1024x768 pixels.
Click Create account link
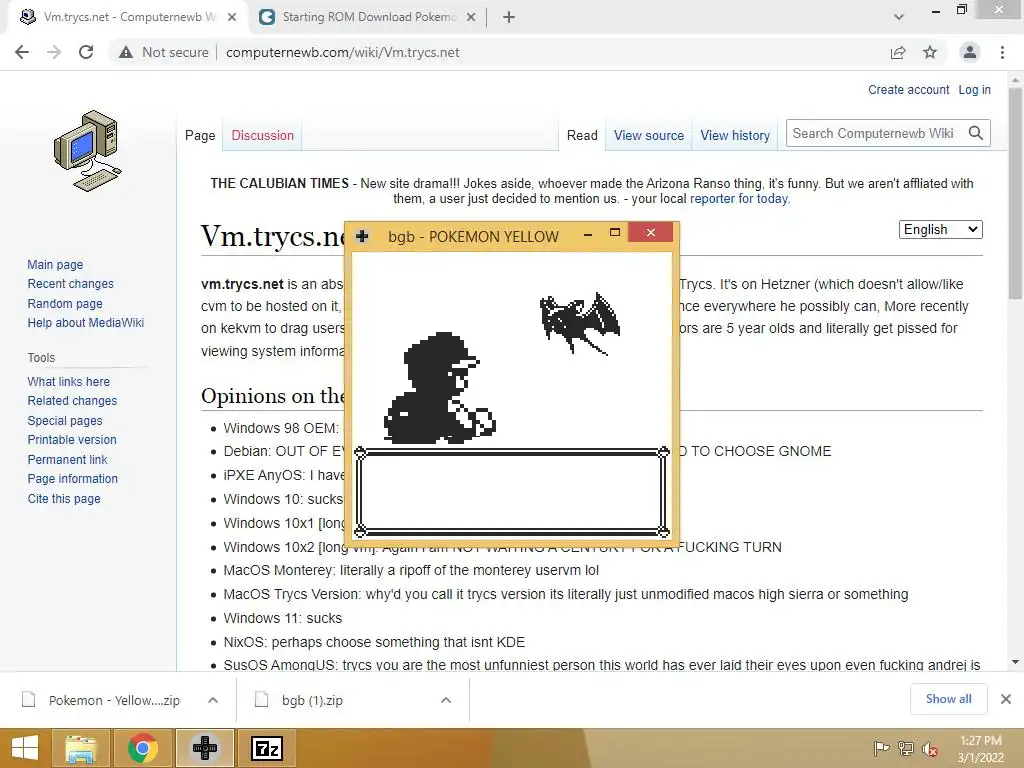[x=908, y=89]
